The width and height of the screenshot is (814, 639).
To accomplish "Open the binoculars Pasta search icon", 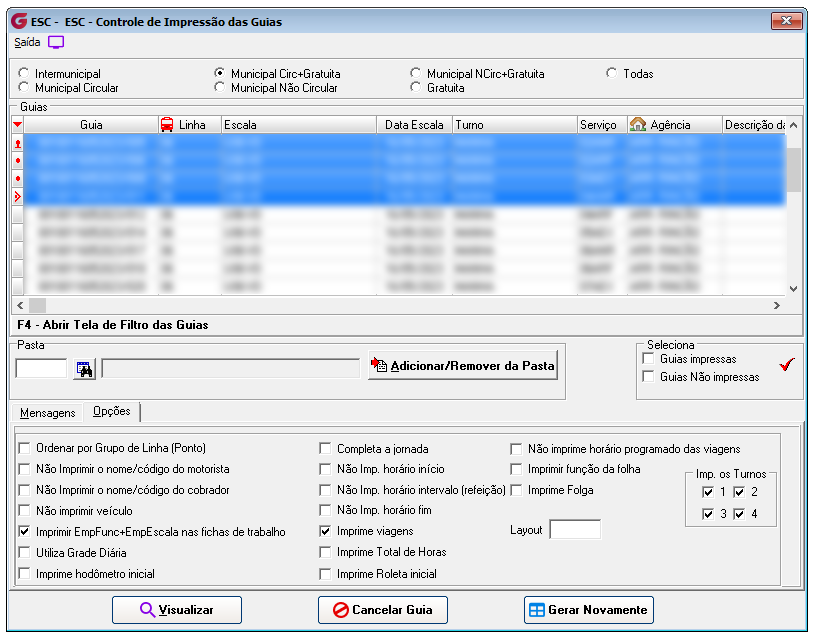I will click(x=85, y=369).
